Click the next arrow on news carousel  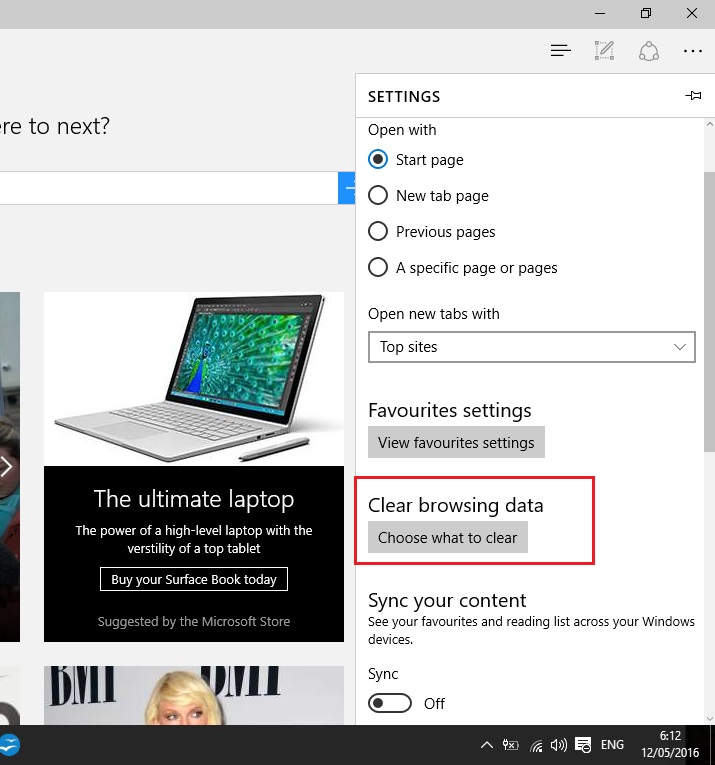coord(6,467)
